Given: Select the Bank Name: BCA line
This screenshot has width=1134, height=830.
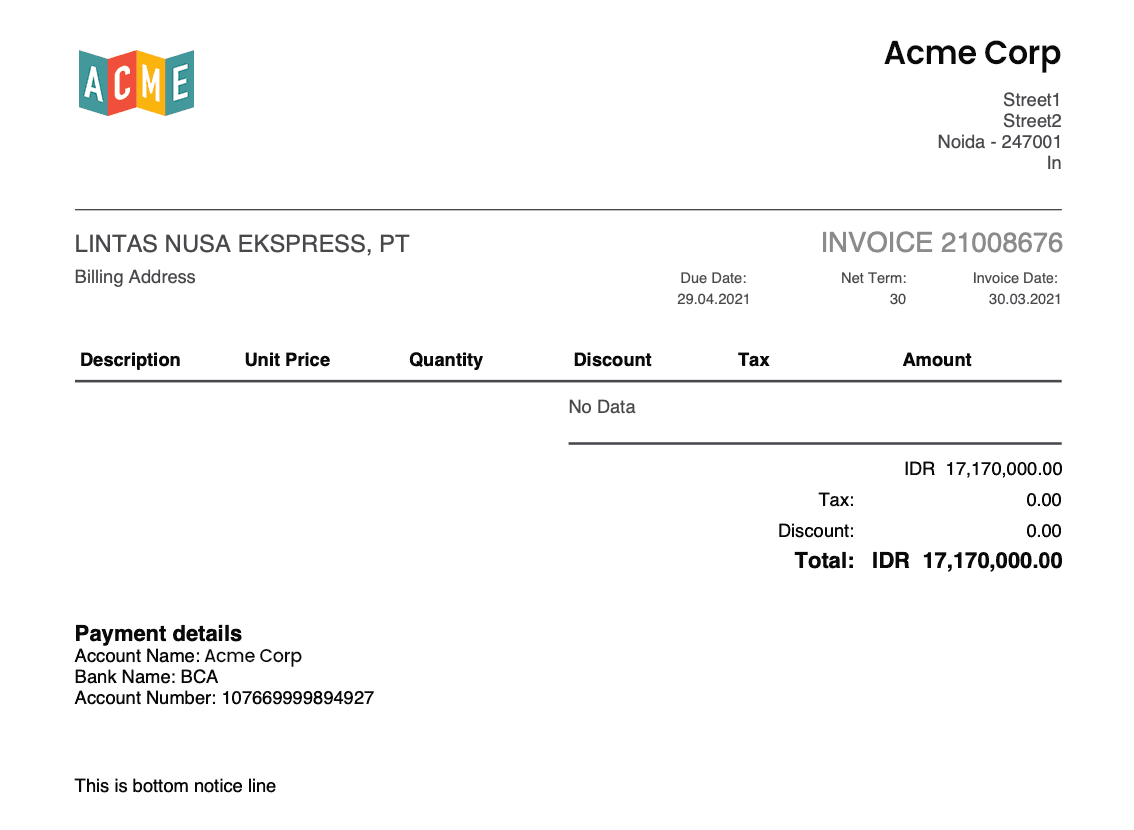Looking at the screenshot, I should (x=146, y=677).
